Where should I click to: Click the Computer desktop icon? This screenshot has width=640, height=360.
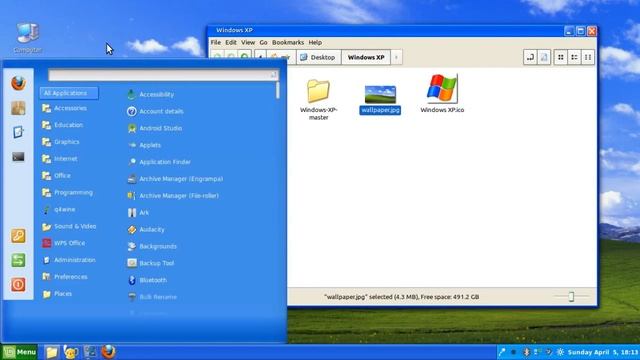[x=27, y=38]
